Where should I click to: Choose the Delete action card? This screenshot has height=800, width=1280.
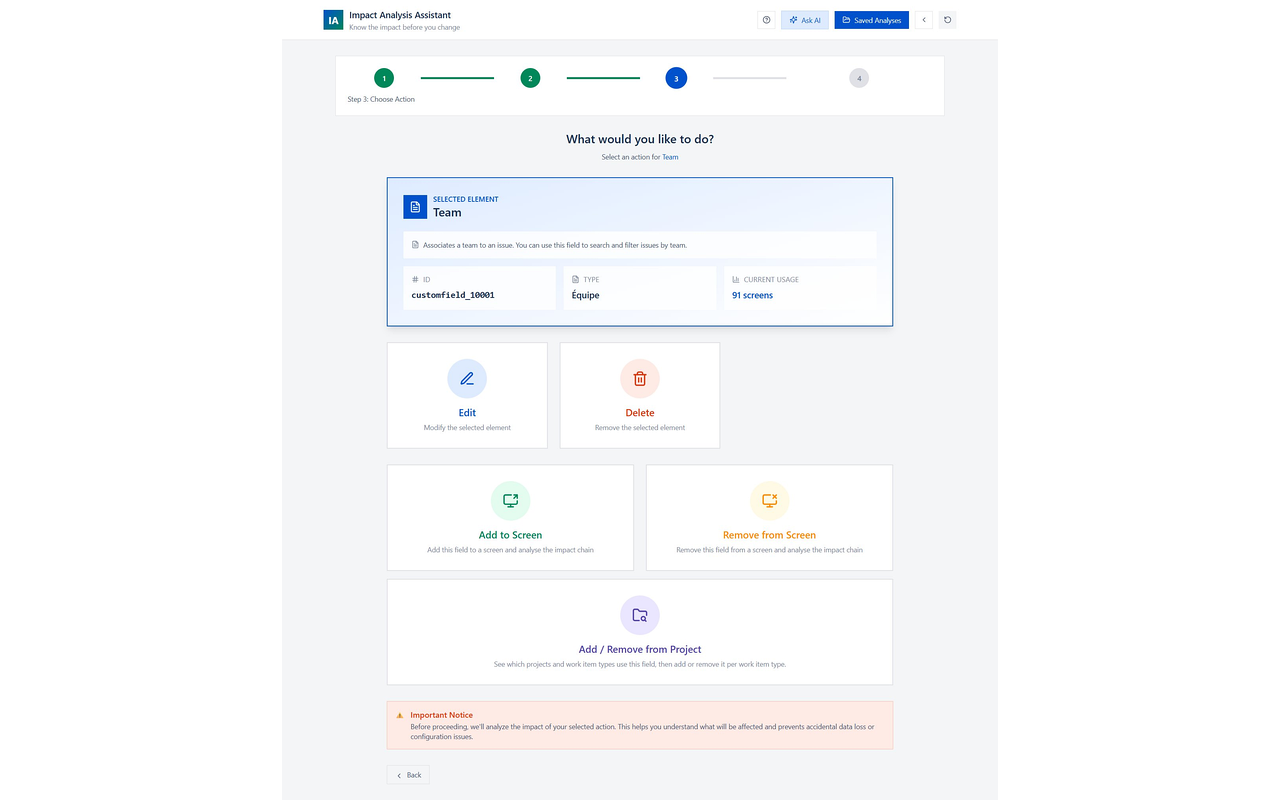click(x=640, y=395)
